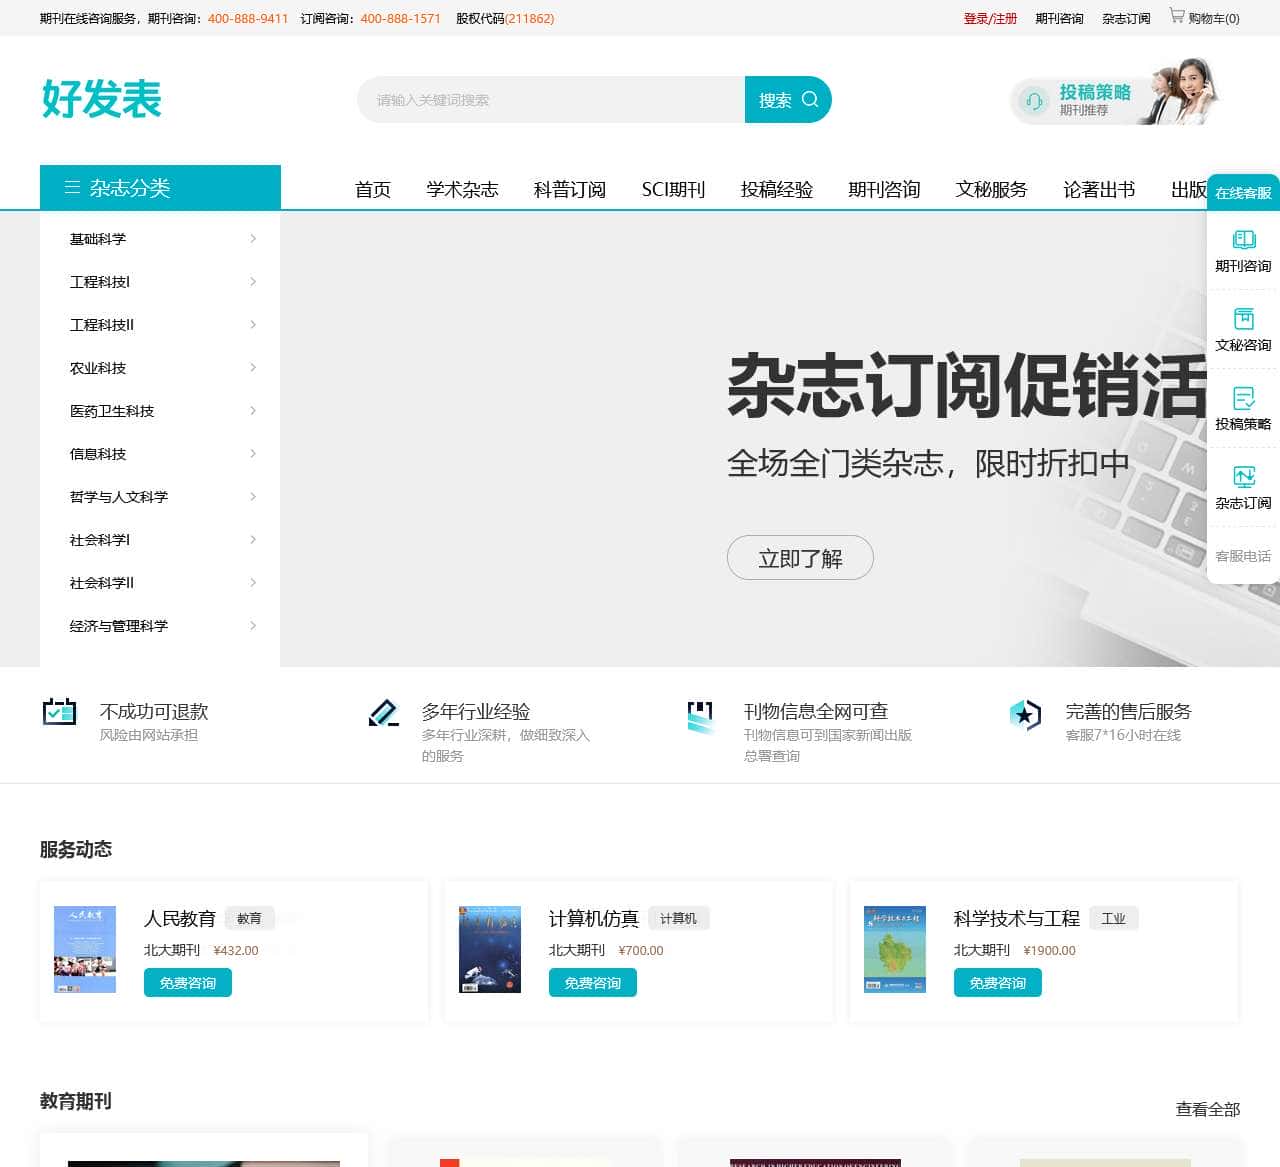Viewport: 1280px width, 1167px height.
Task: Click 免费咨询 for 计算机仿真
Action: coord(593,983)
